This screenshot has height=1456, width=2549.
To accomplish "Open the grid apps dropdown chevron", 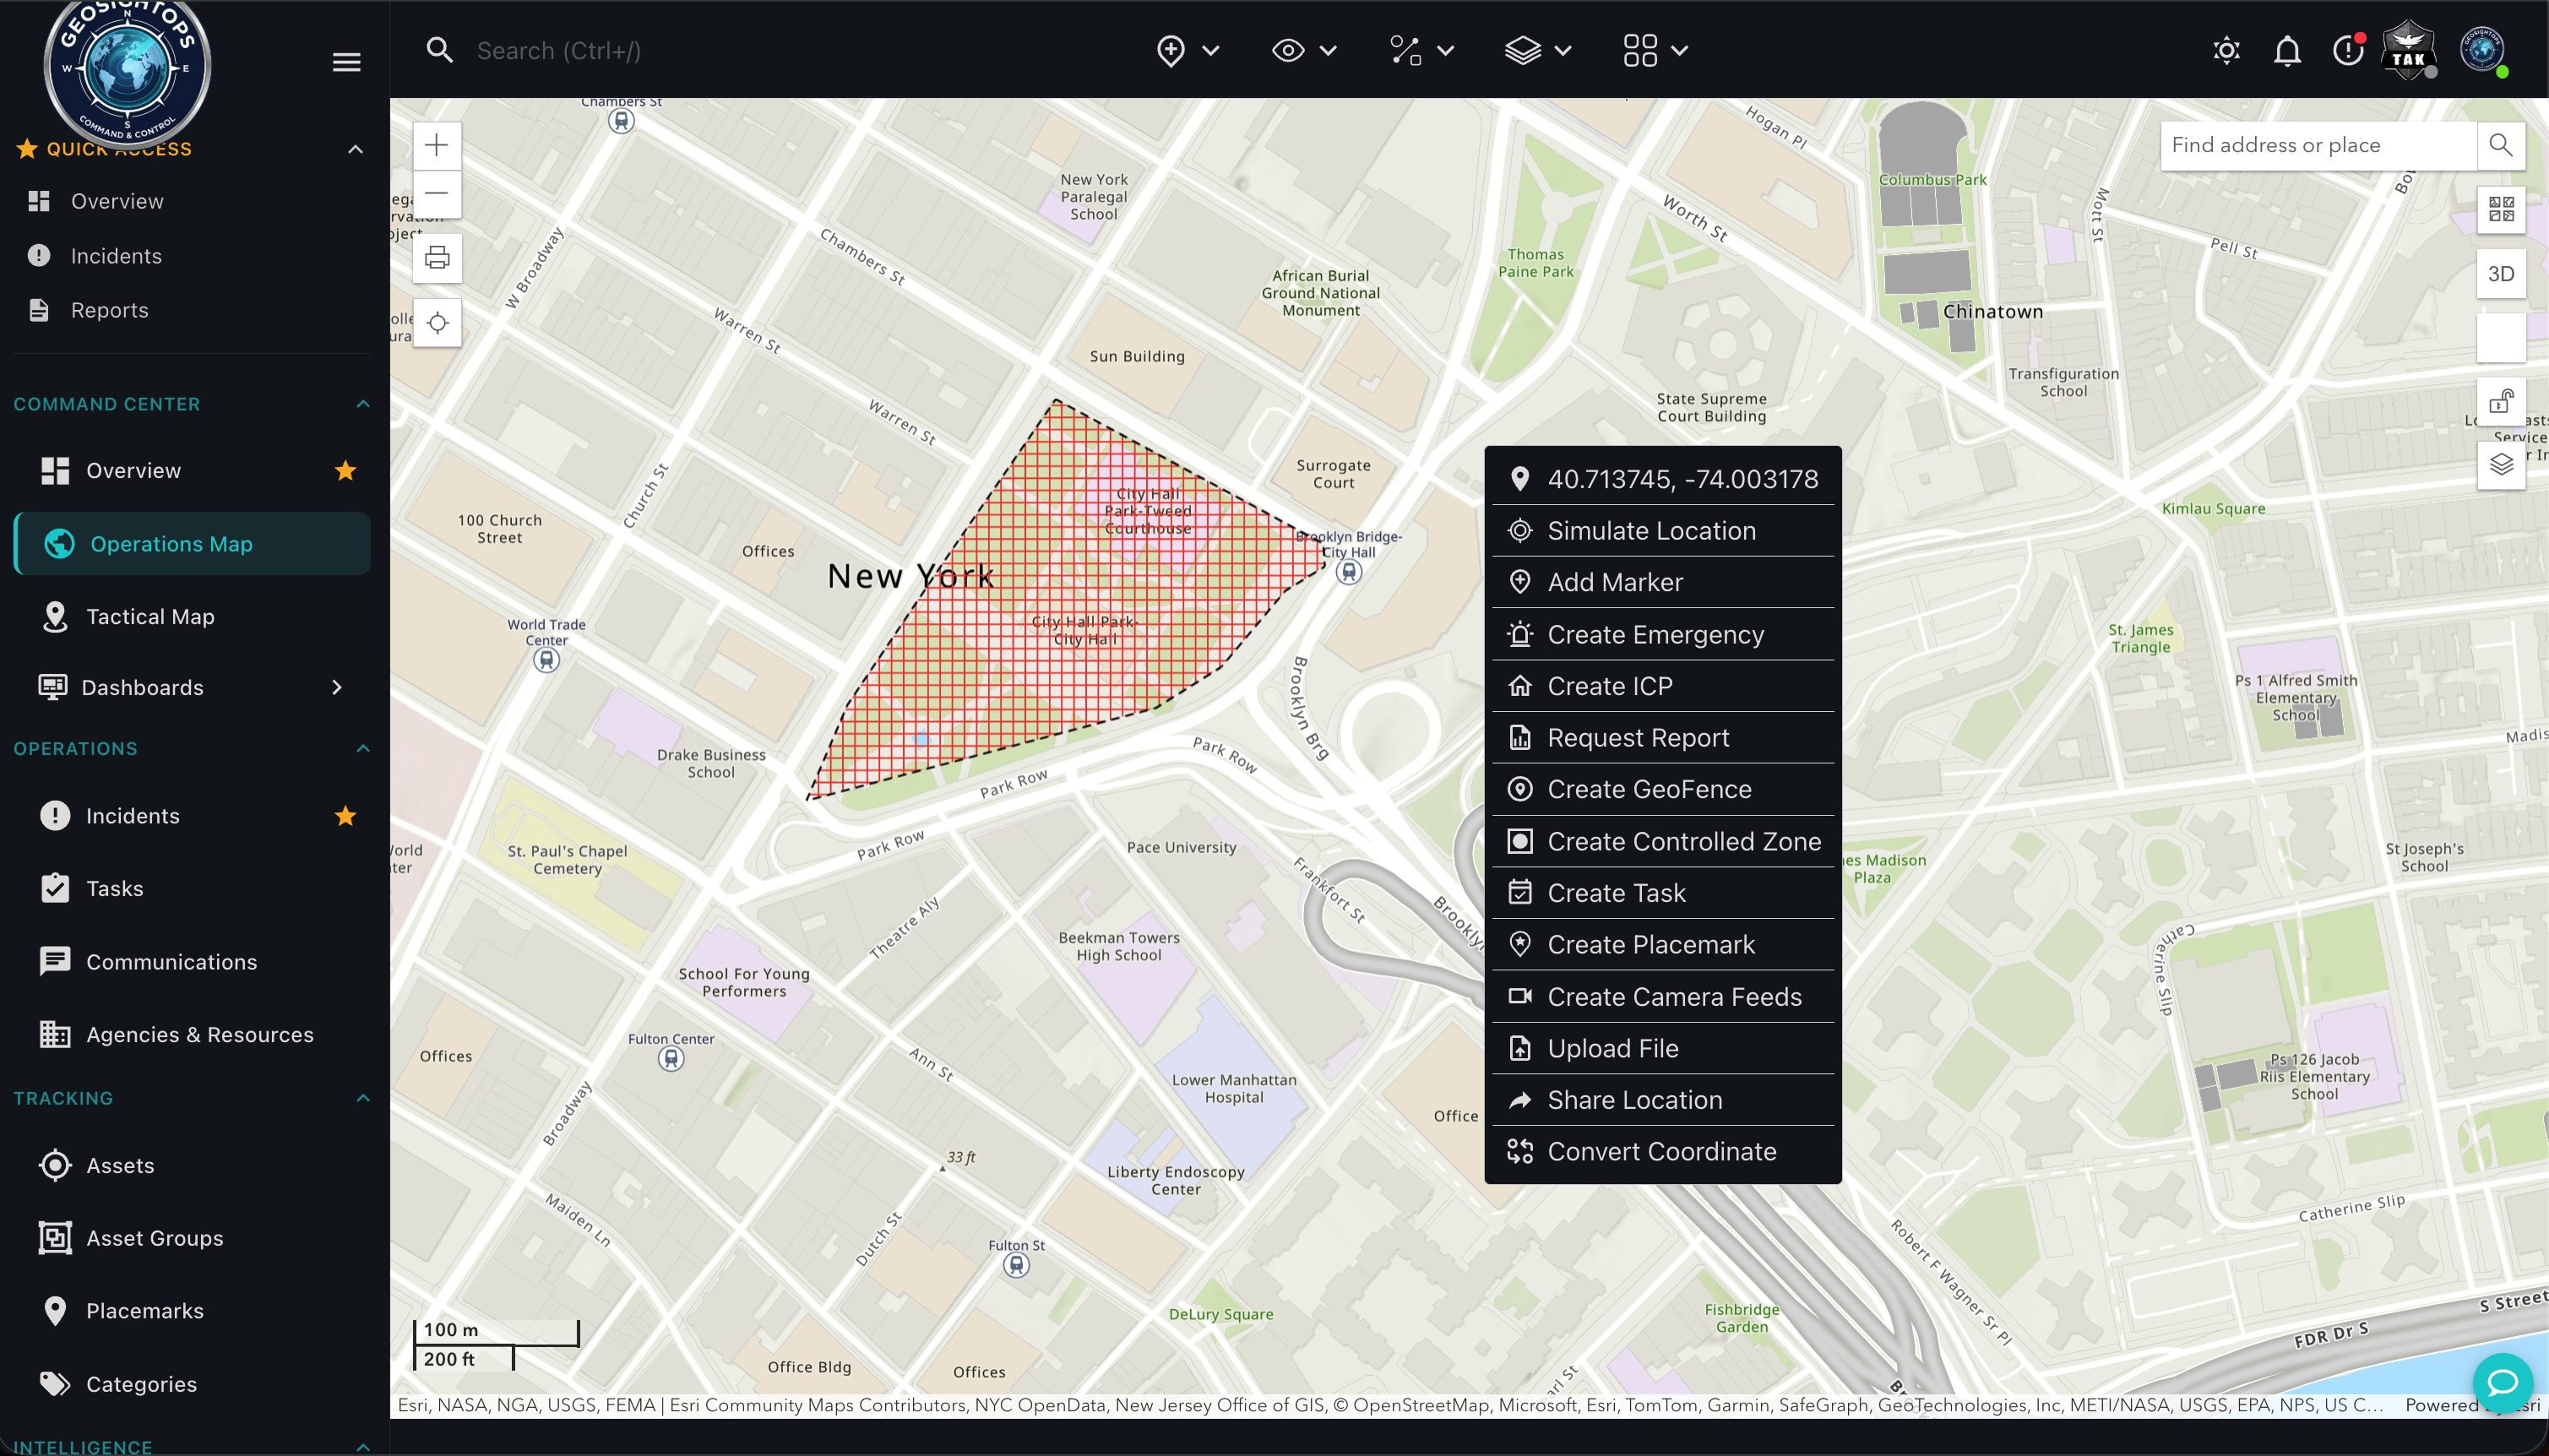I will (x=1680, y=51).
